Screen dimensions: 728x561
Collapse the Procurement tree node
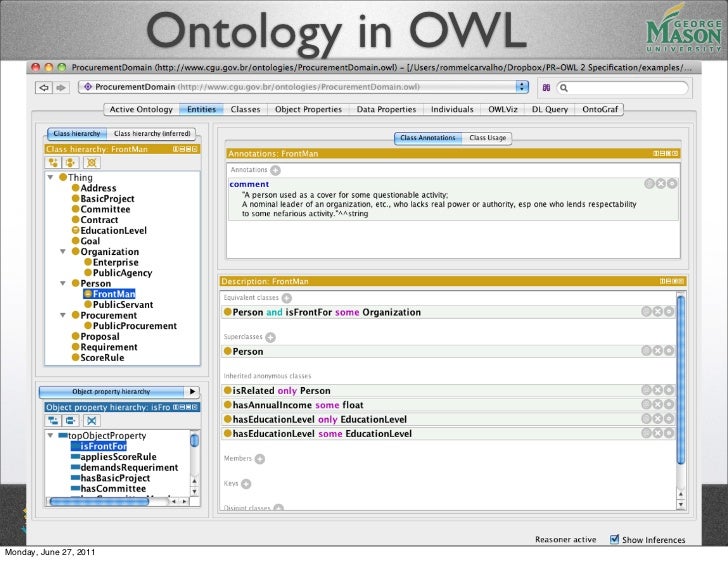coord(63,316)
